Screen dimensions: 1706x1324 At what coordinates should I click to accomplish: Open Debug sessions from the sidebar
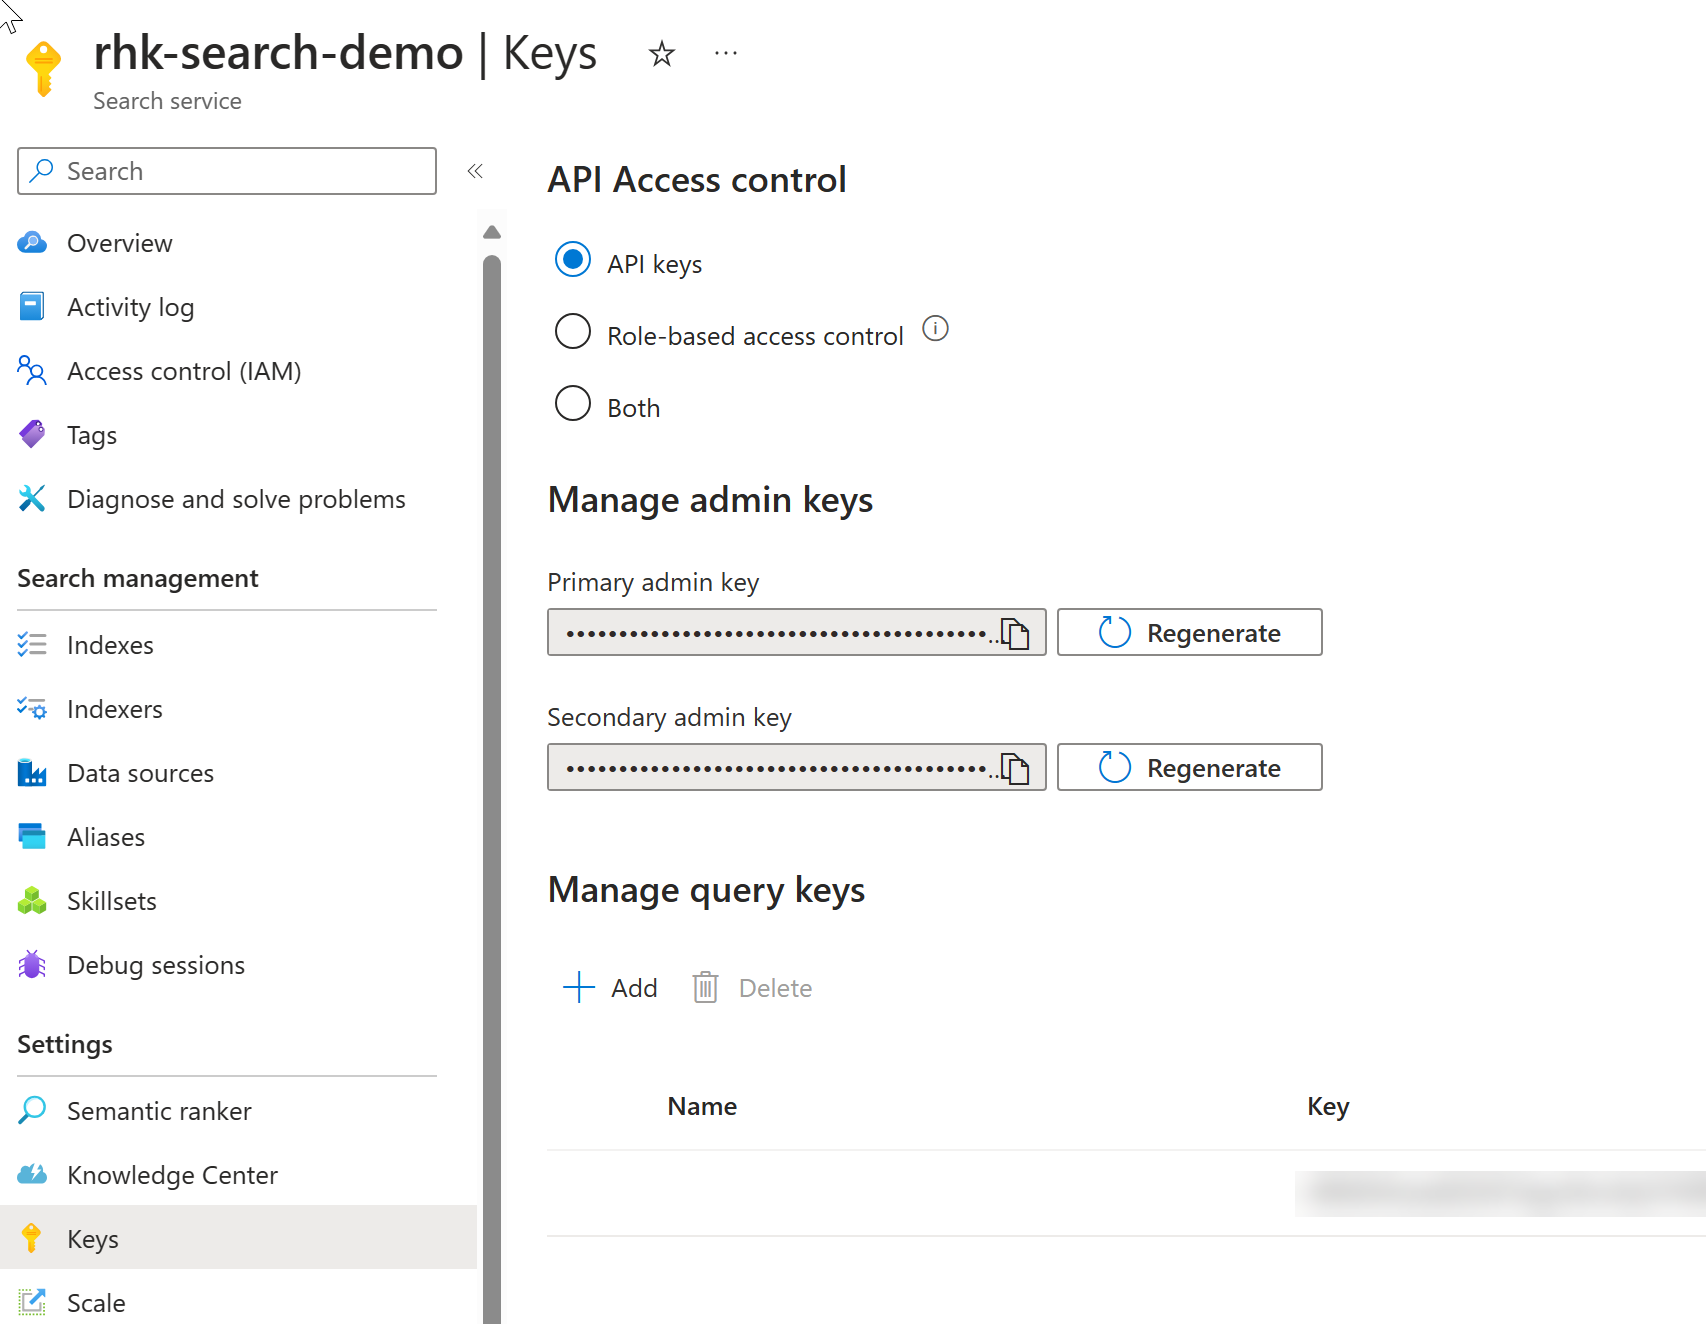pos(156,965)
